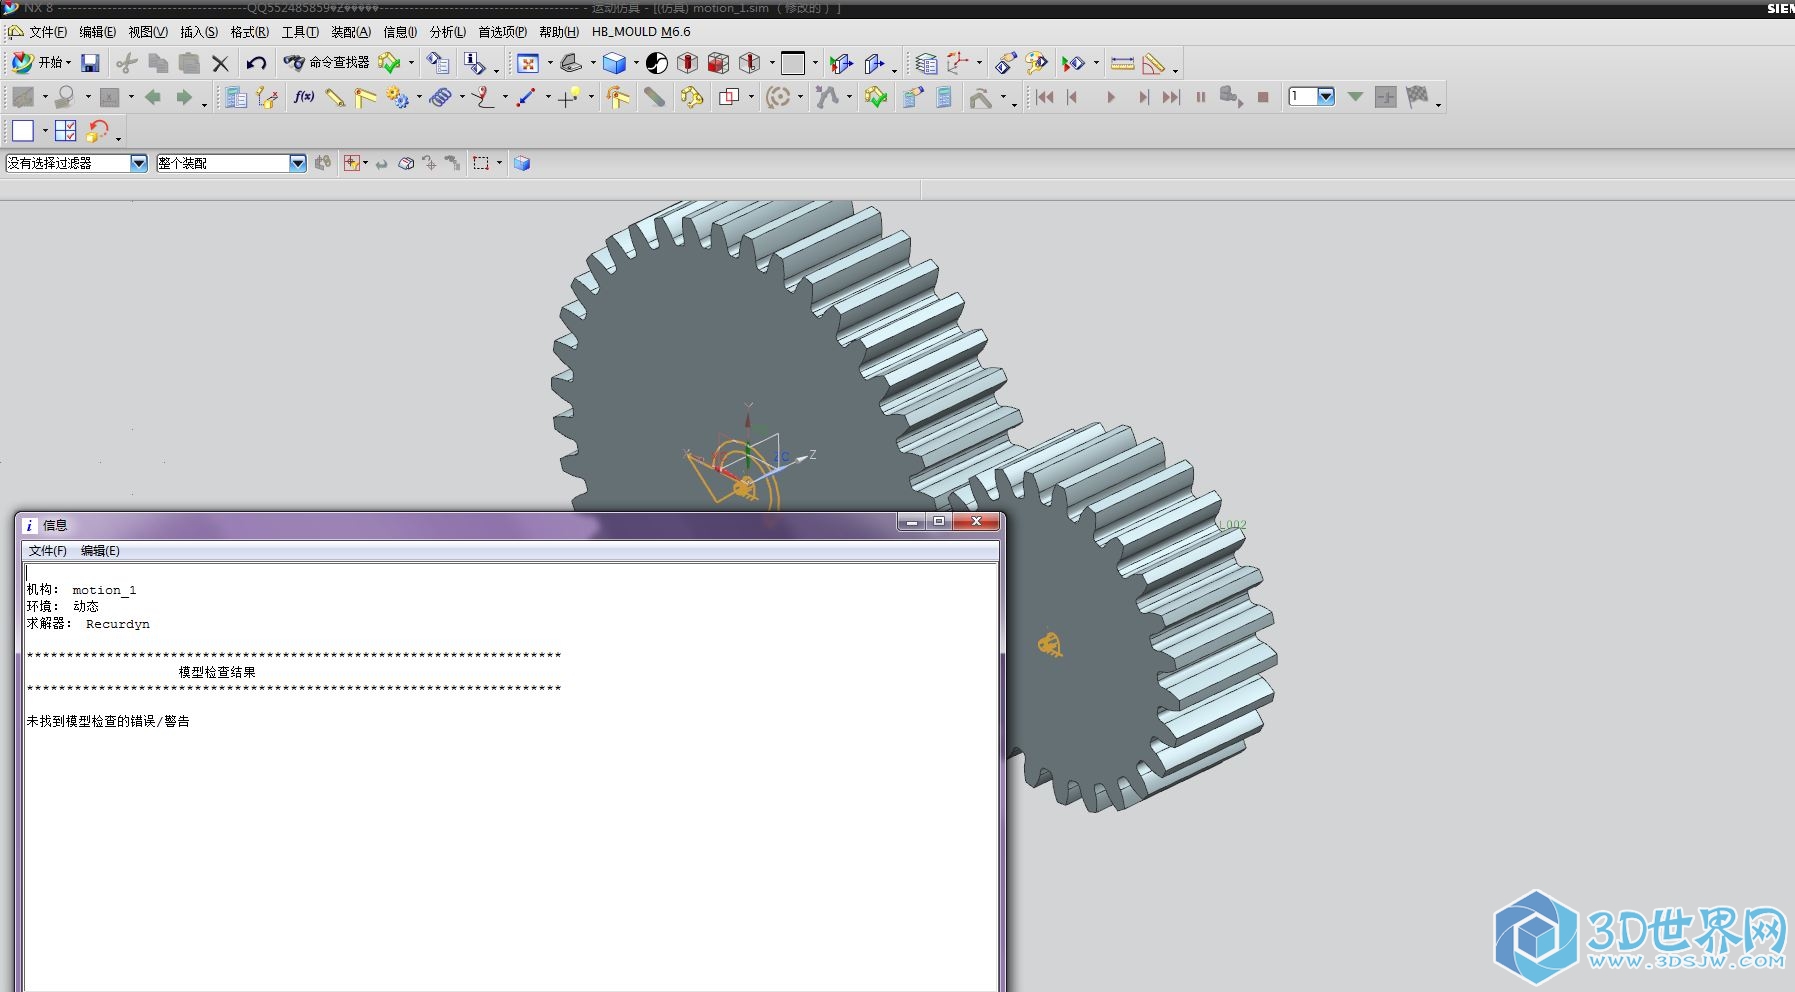Viewport: 1795px width, 992px height.
Task: Click the Information window text area
Action: 510,776
